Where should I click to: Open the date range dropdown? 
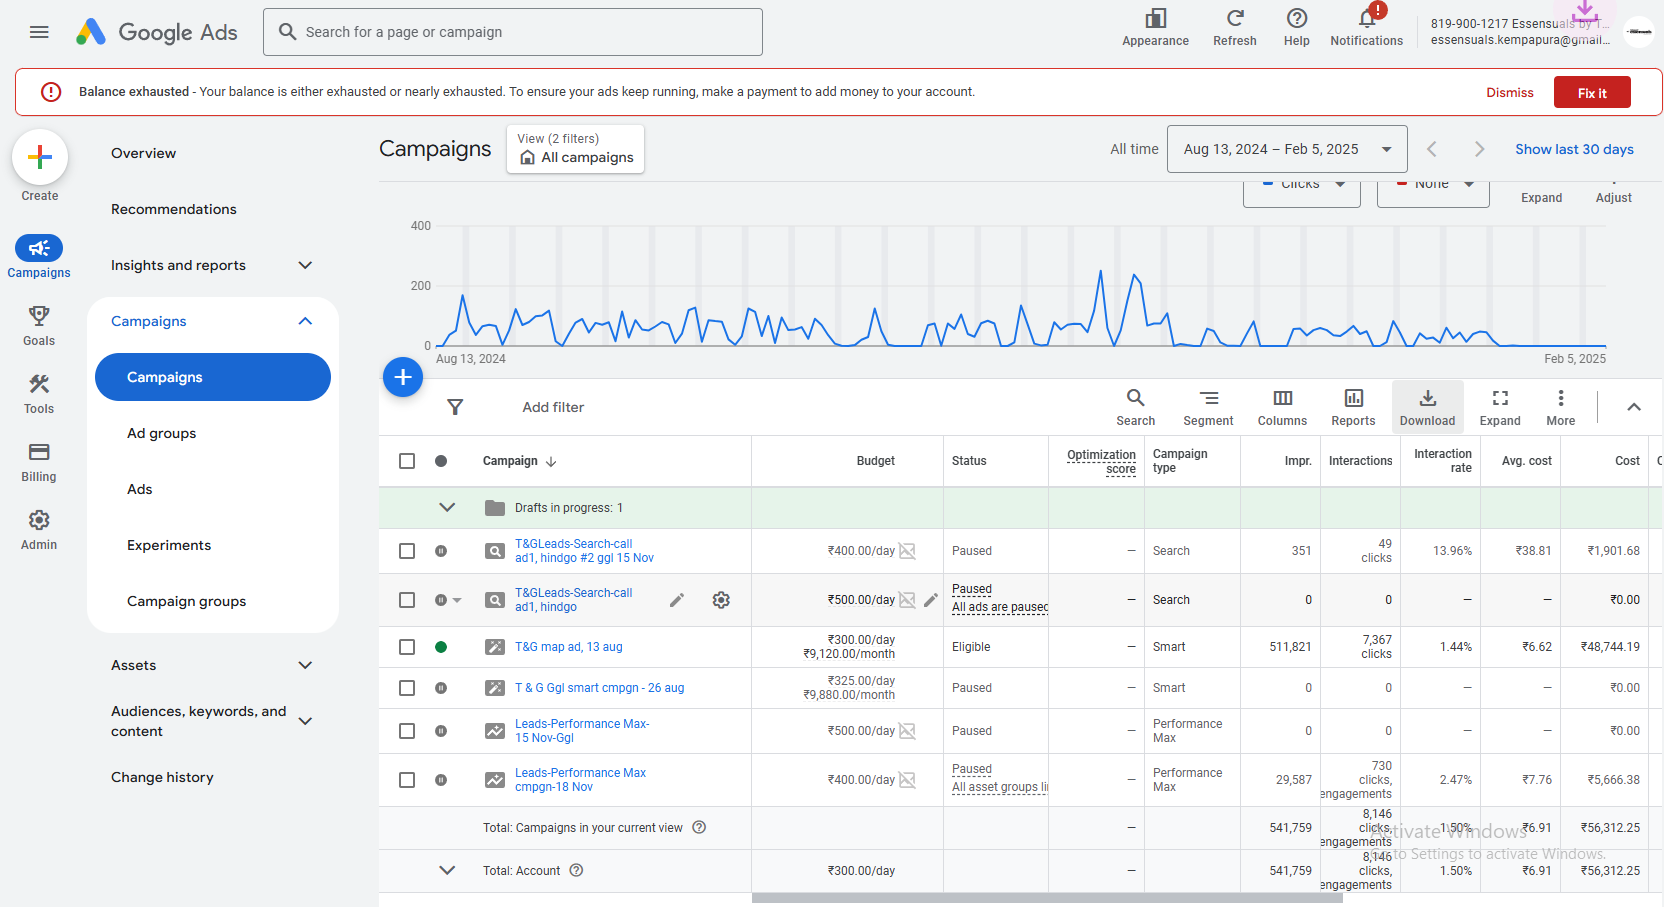pyautogui.click(x=1287, y=149)
